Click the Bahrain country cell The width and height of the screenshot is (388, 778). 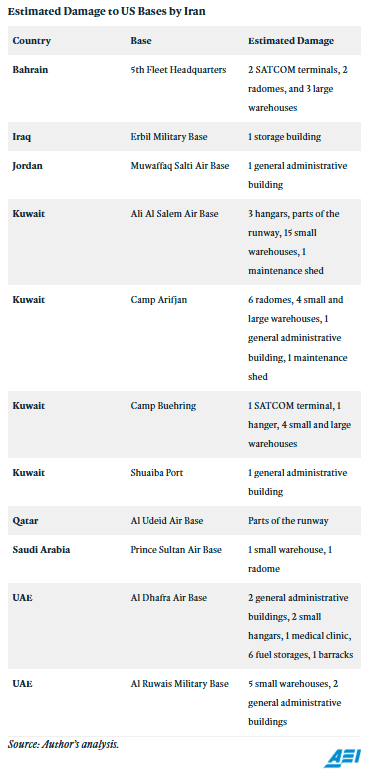30,69
